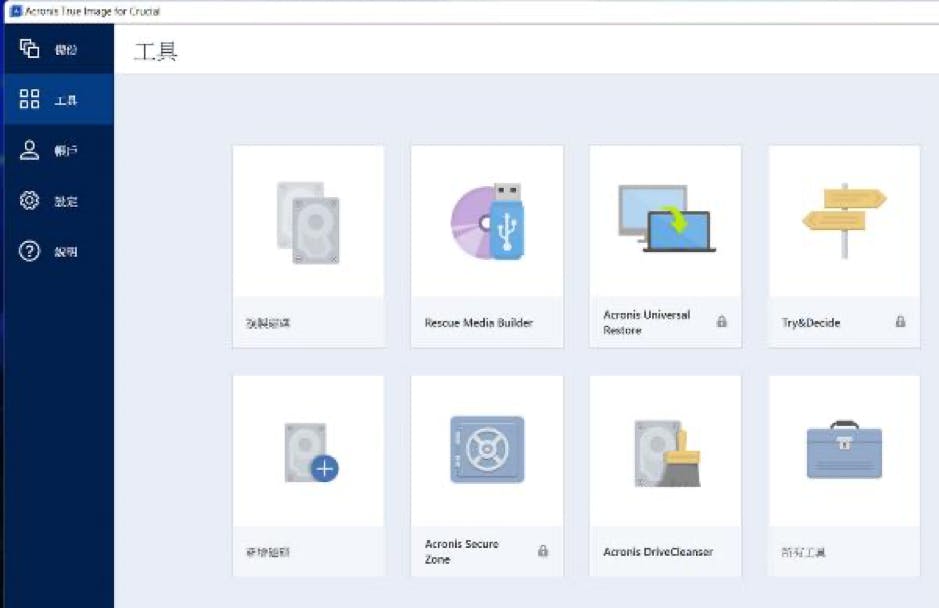939x608 pixels.
Task: Click the 'Acronis DriveCleanser' text label
Action: click(x=656, y=552)
